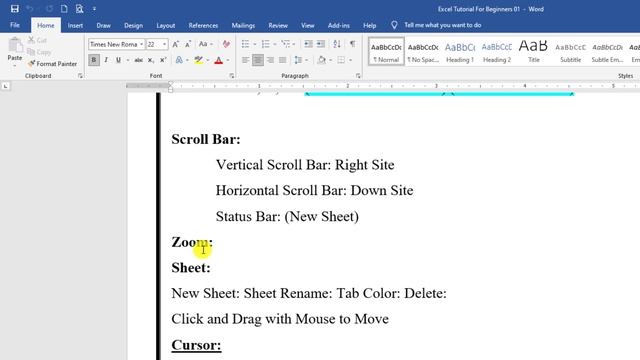Apply the Heading 2 style
The width and height of the screenshot is (640, 360).
(x=497, y=52)
